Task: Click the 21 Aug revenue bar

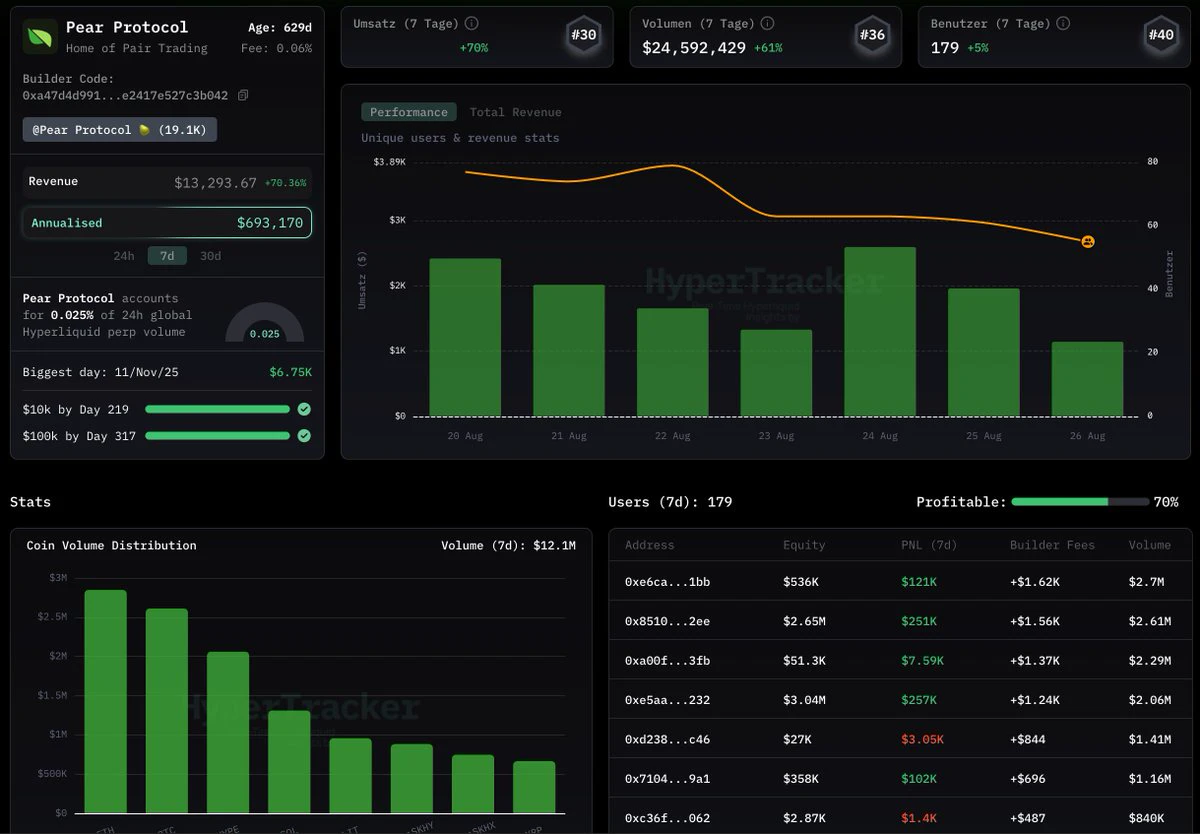Action: [x=569, y=350]
